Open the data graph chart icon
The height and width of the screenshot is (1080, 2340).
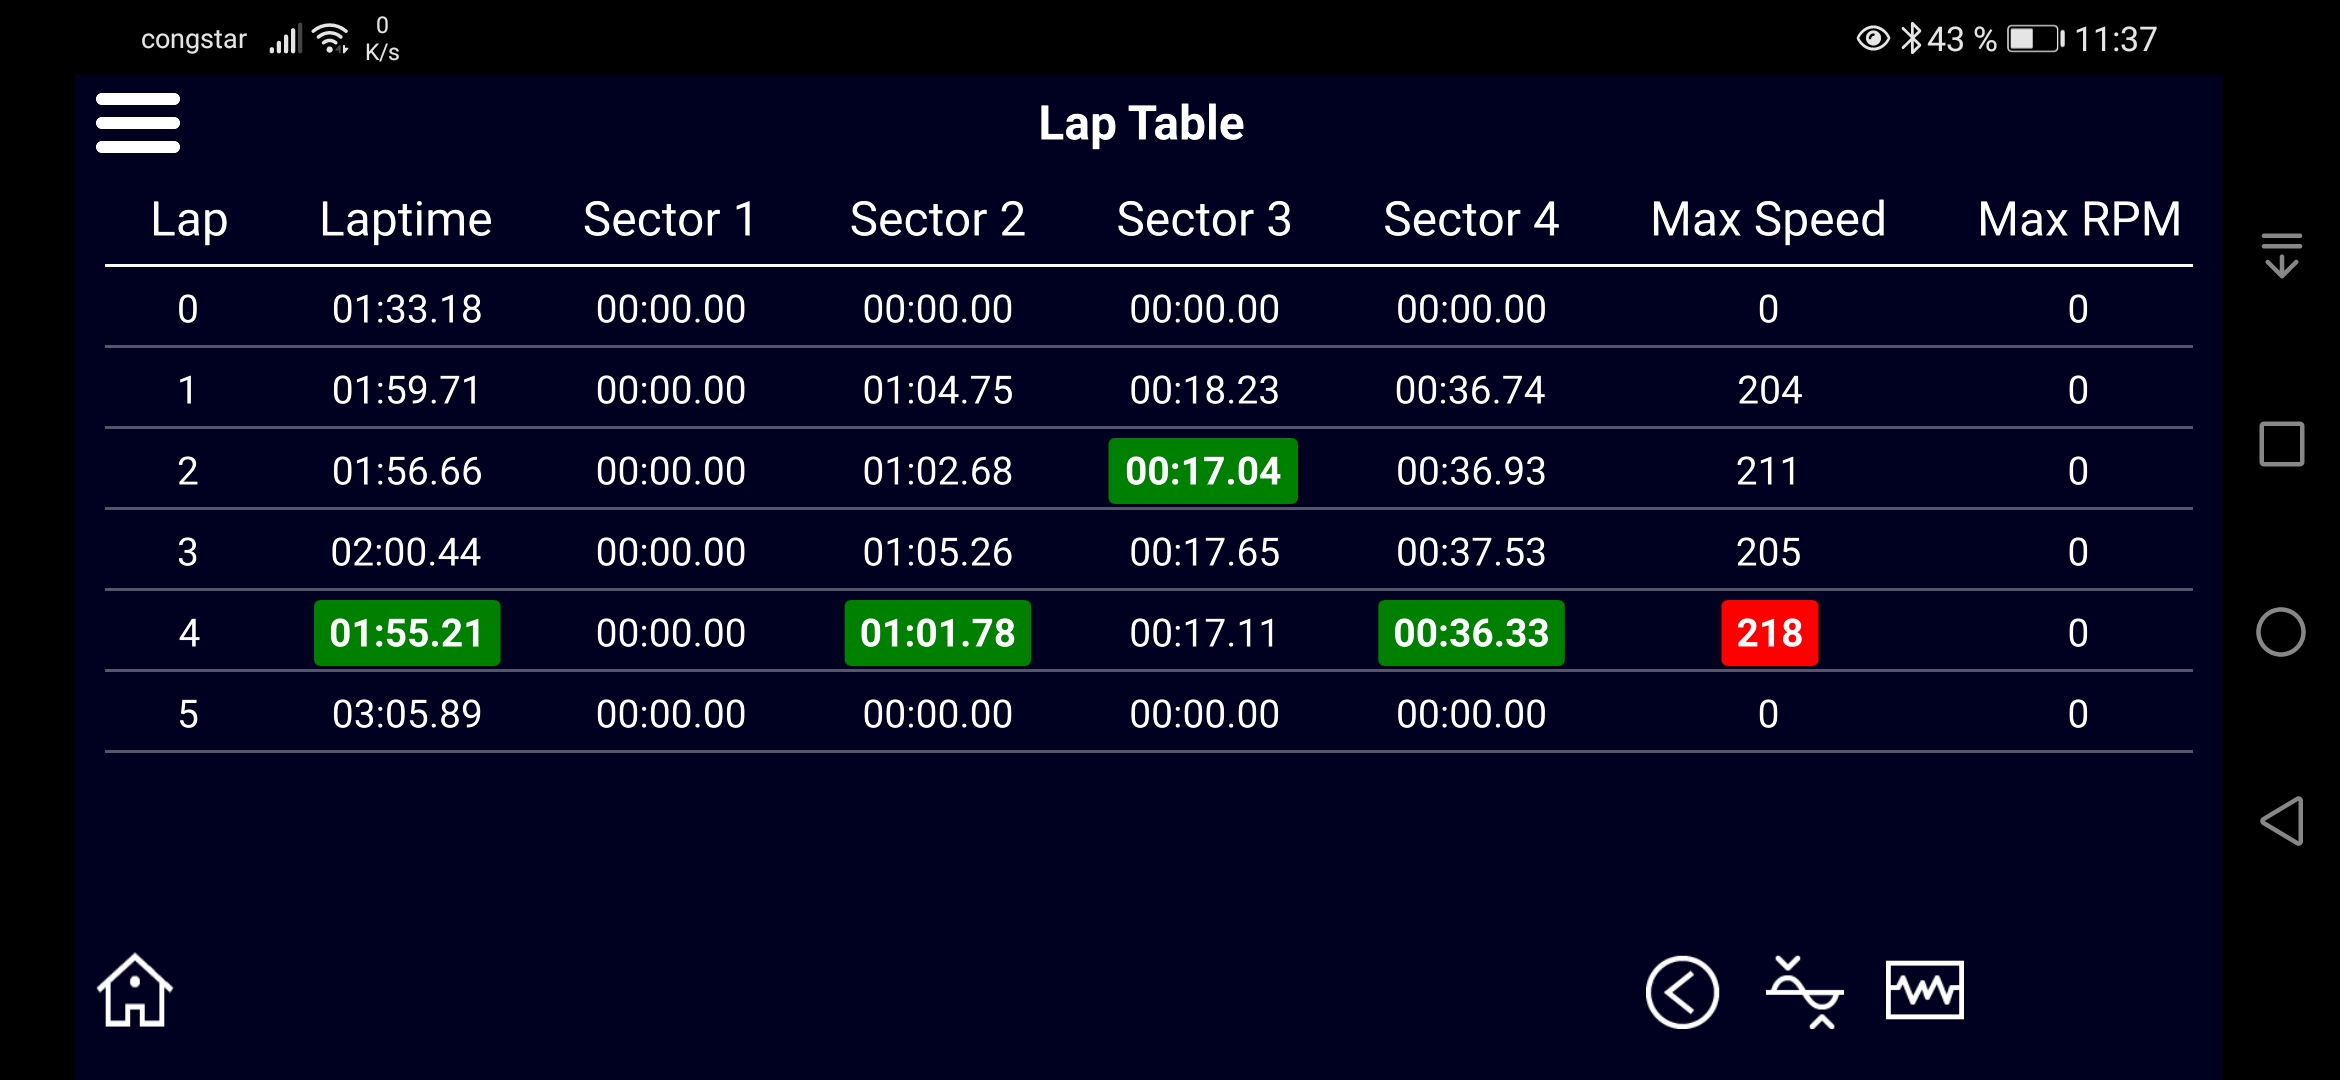pyautogui.click(x=1924, y=990)
